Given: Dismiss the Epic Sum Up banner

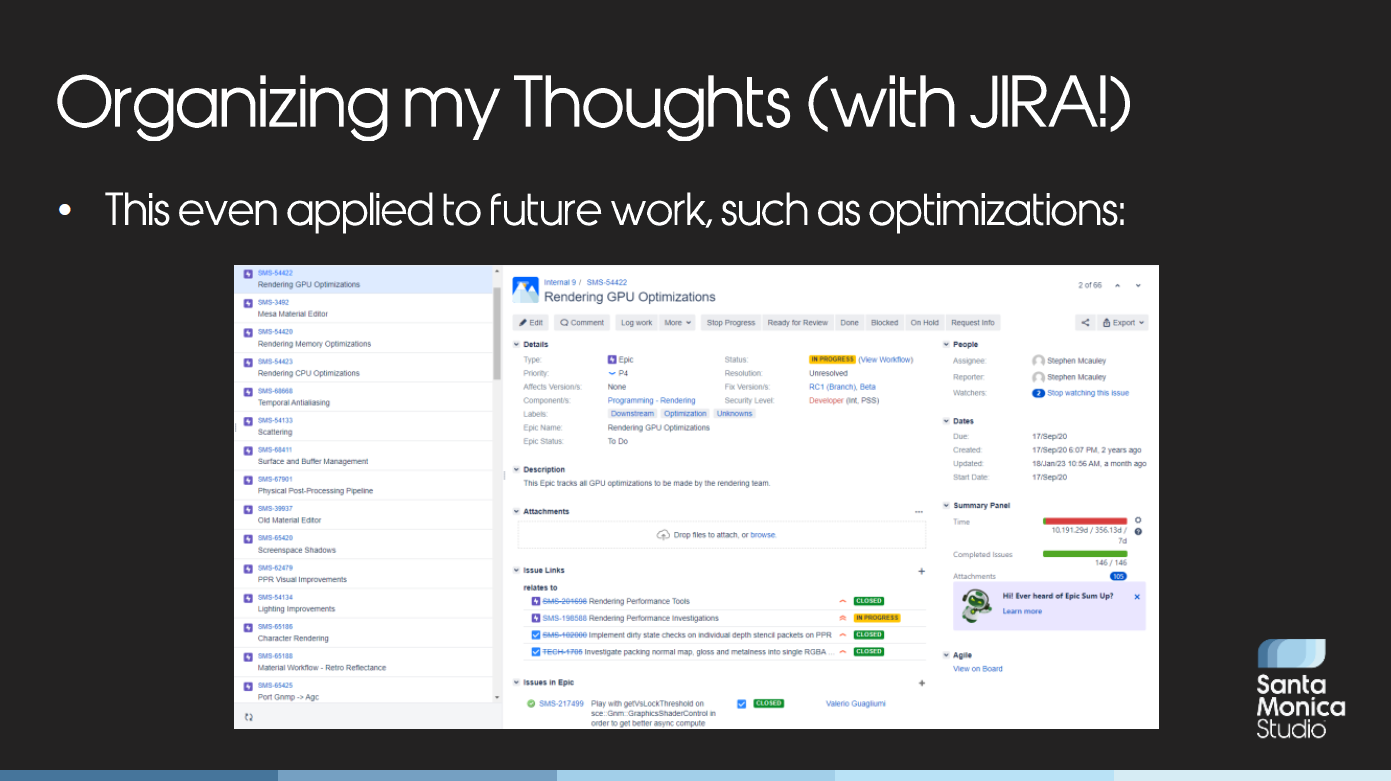Looking at the screenshot, I should [x=1136, y=597].
